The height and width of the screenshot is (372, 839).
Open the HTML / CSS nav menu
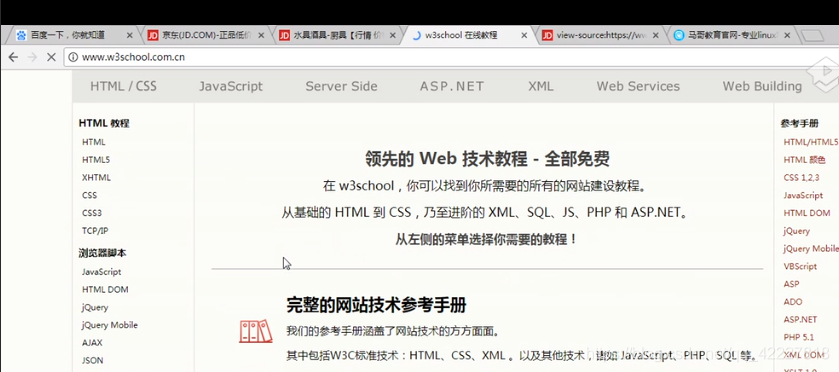[x=123, y=86]
